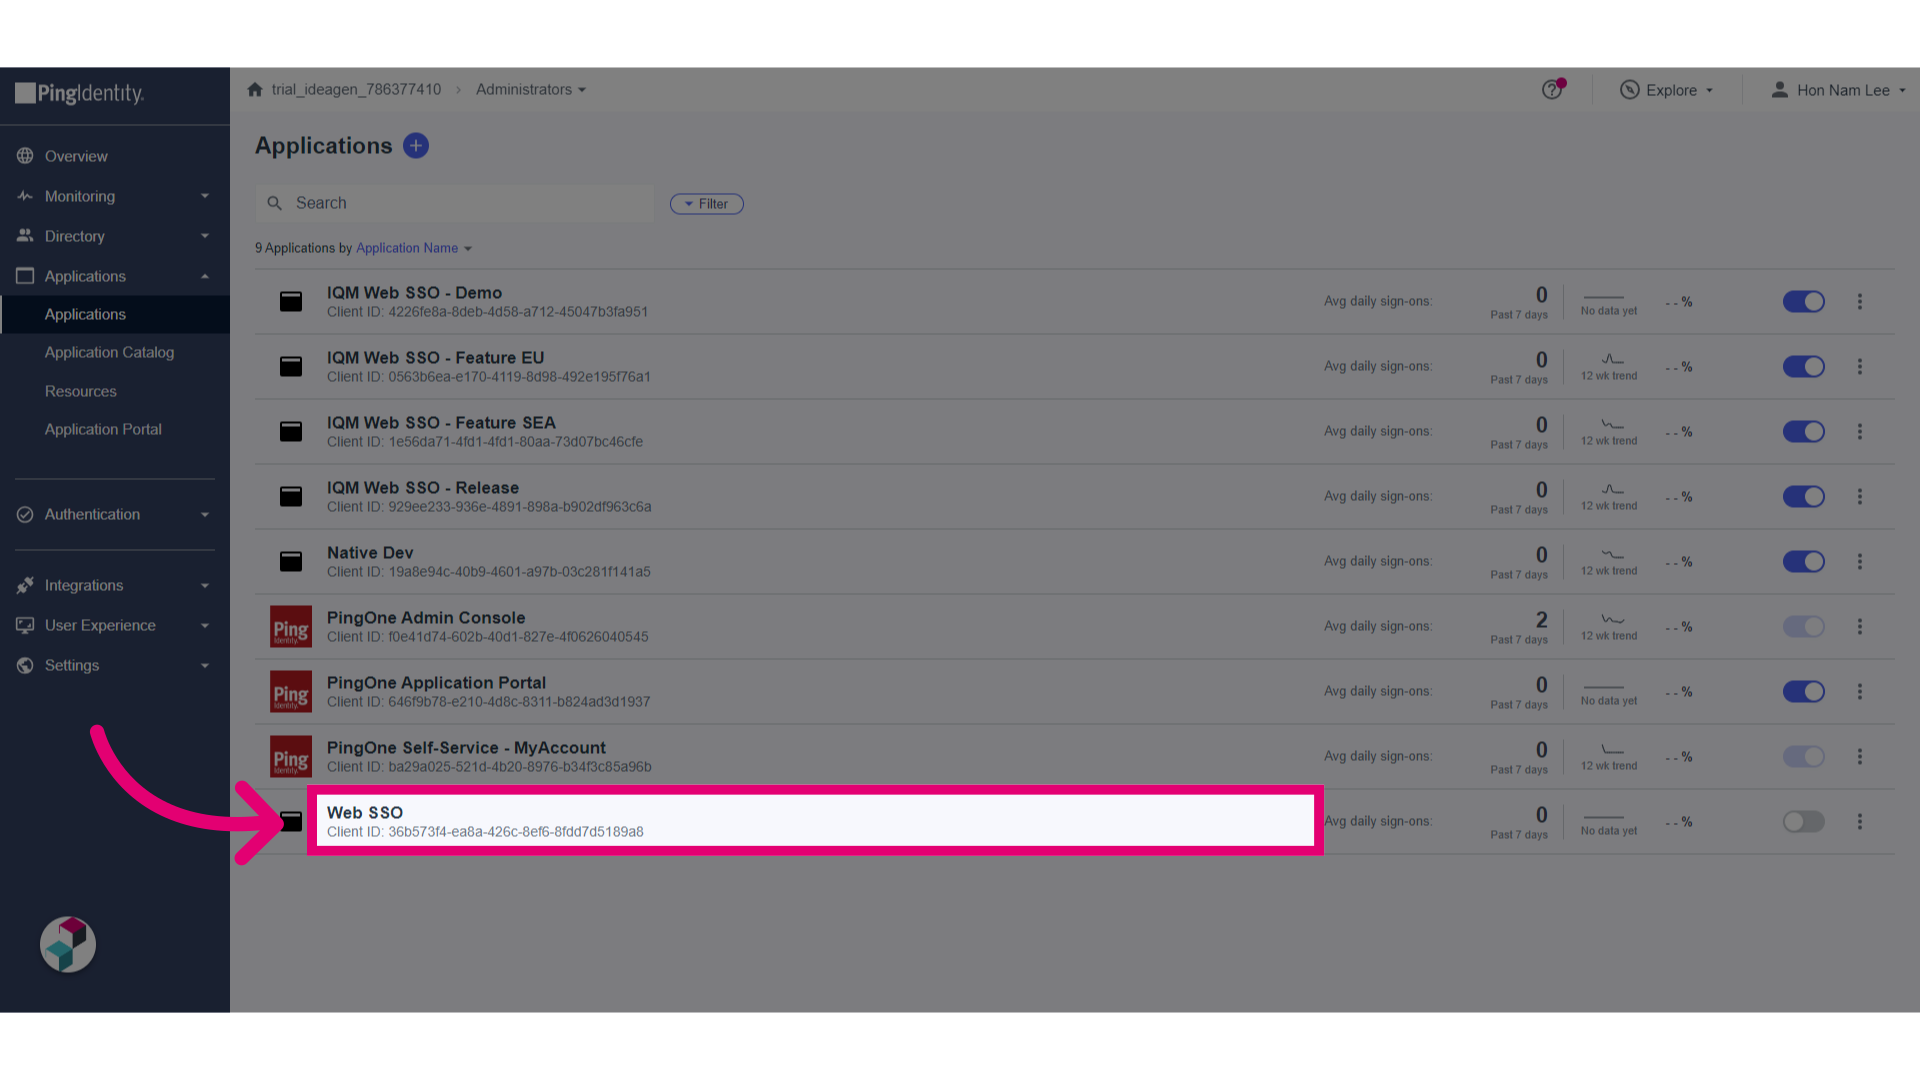Image resolution: width=1920 pixels, height=1080 pixels.
Task: Open the IQM Web SSO - Demo app icon
Action: (x=291, y=301)
